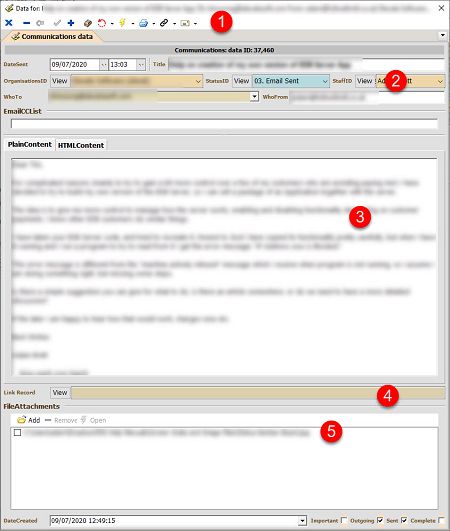Click View button beside OrganisationsID
The height and width of the screenshot is (531, 450).
60,81
